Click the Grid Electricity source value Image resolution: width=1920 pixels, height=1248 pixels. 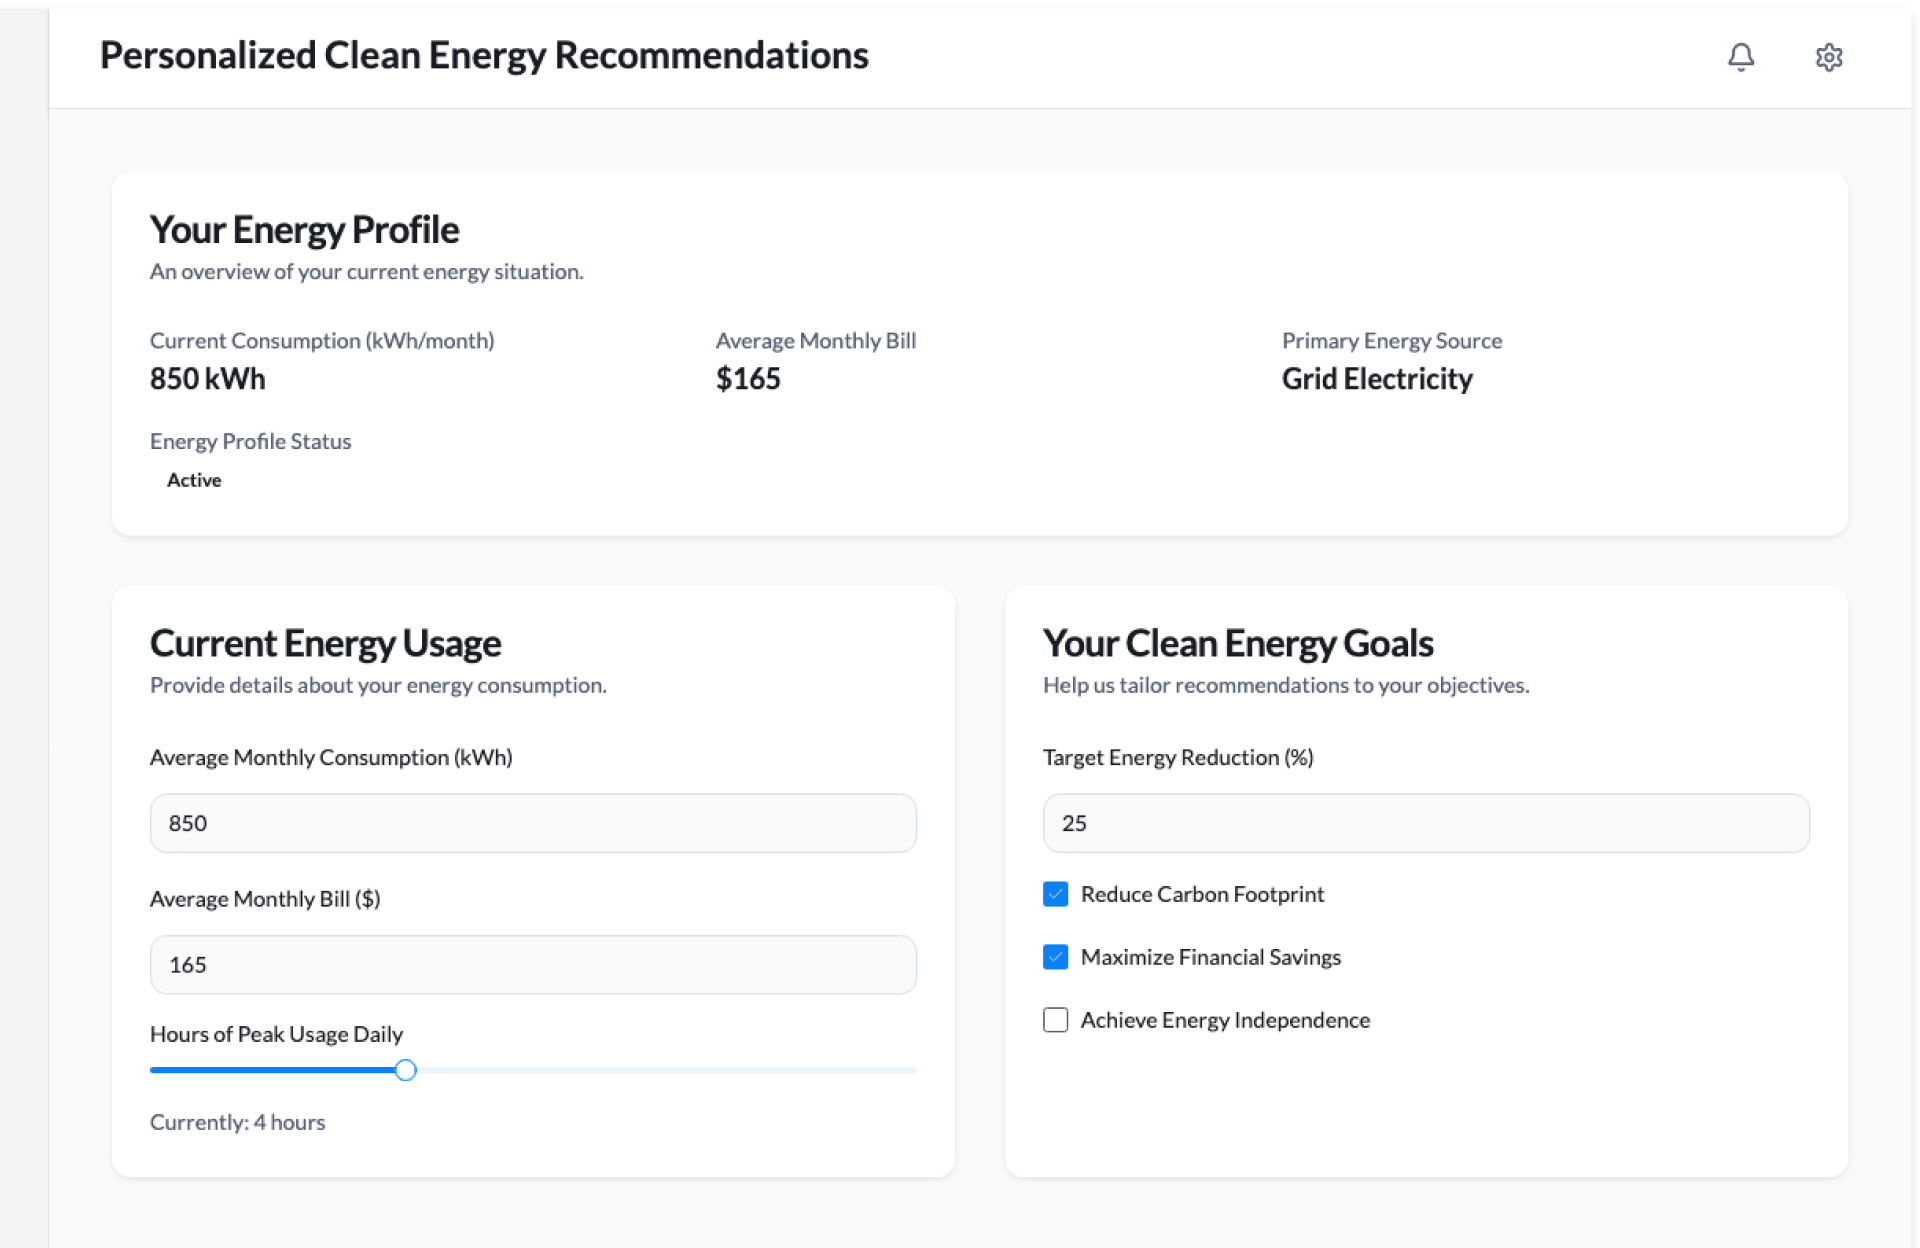[1376, 379]
